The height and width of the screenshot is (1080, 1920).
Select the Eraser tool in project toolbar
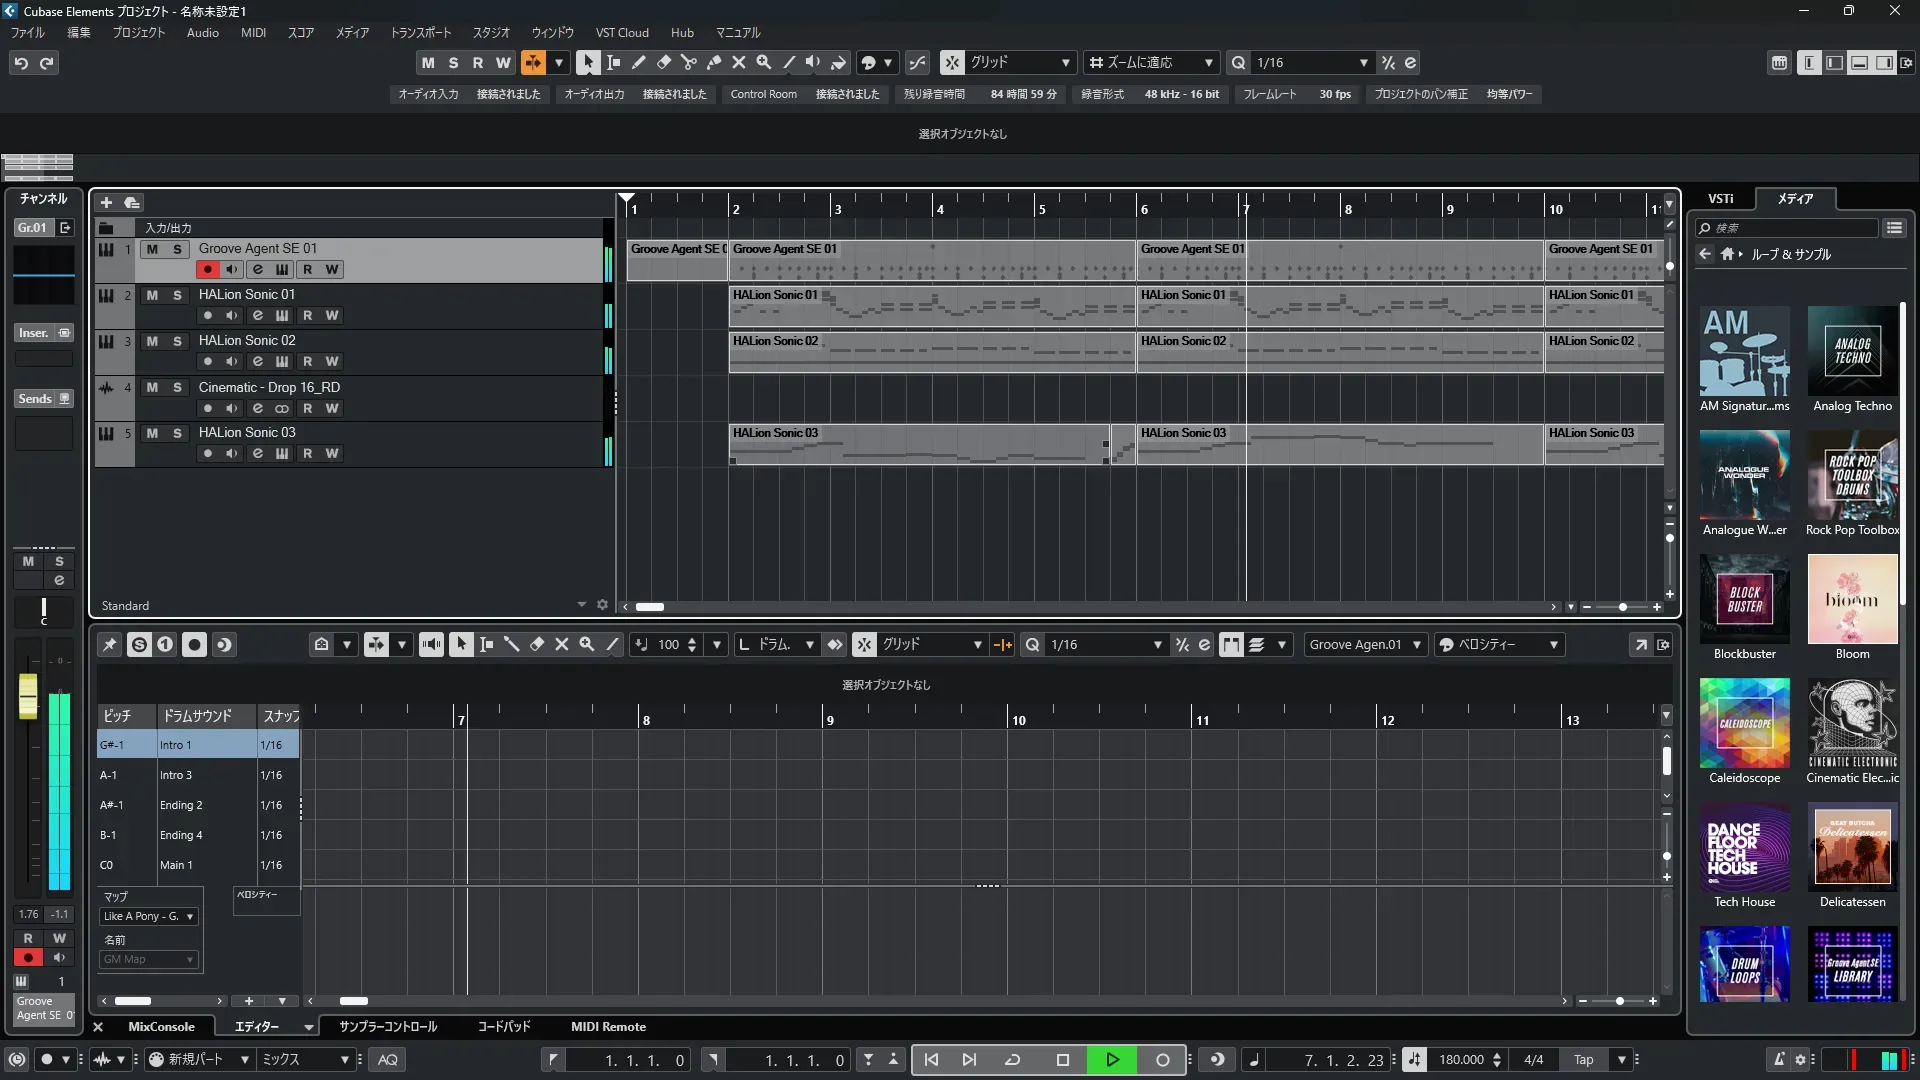point(663,62)
